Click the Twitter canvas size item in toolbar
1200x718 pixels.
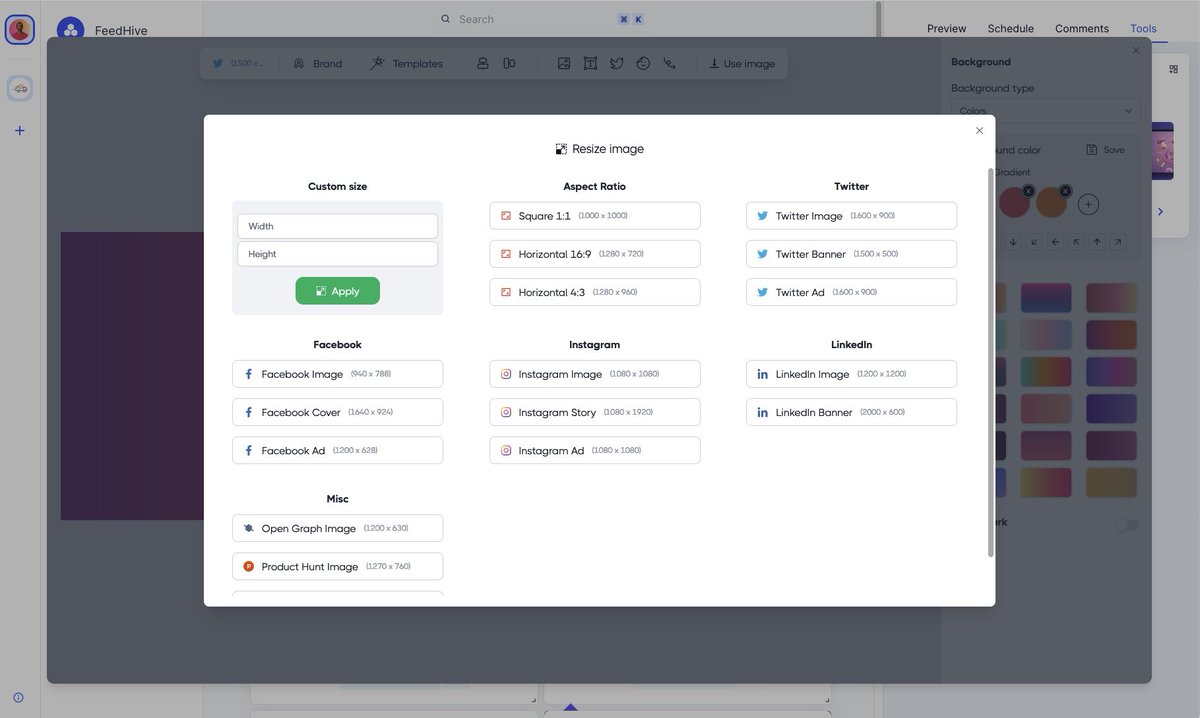click(x=238, y=63)
